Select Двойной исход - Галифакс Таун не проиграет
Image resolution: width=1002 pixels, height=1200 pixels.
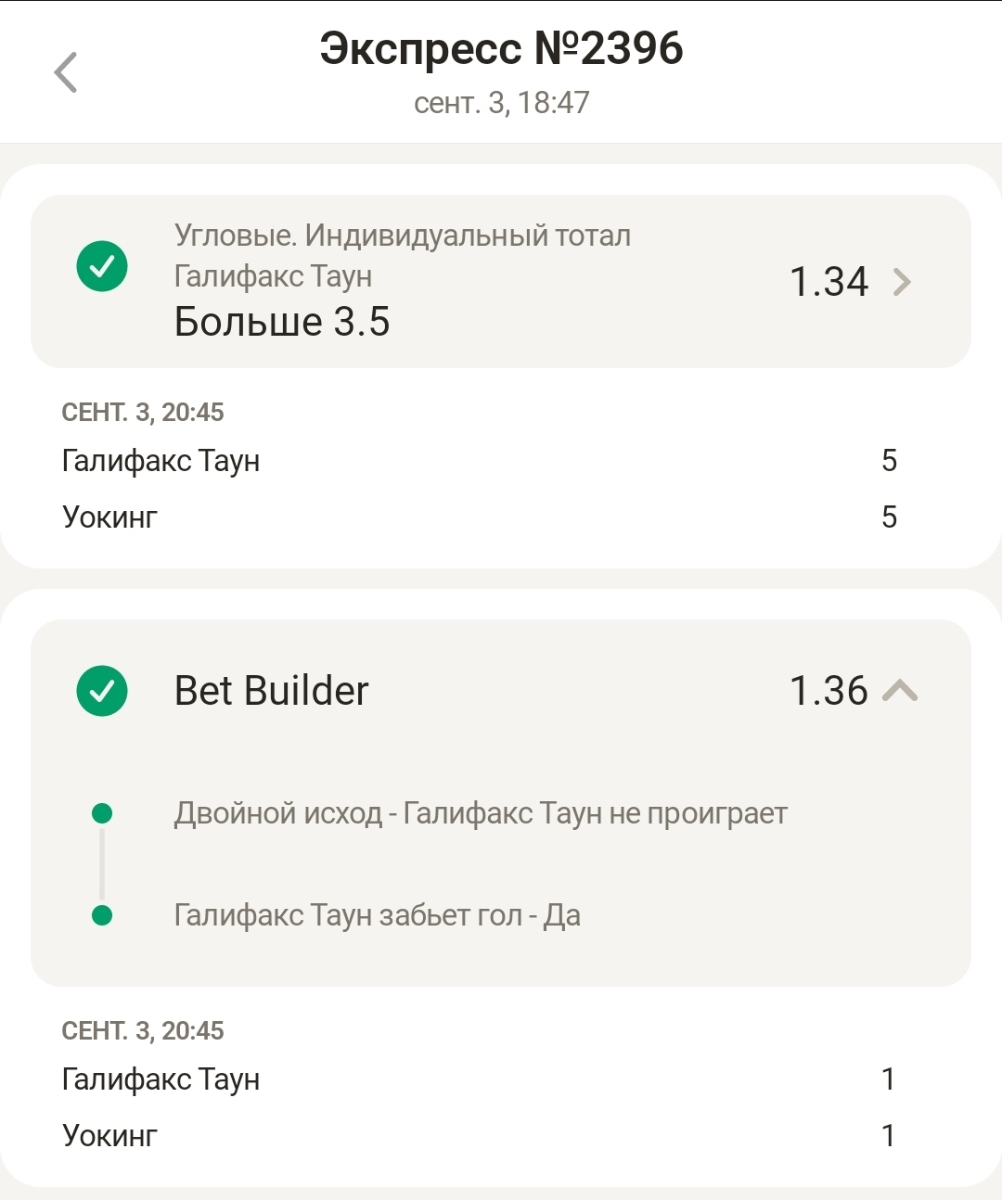pos(480,813)
